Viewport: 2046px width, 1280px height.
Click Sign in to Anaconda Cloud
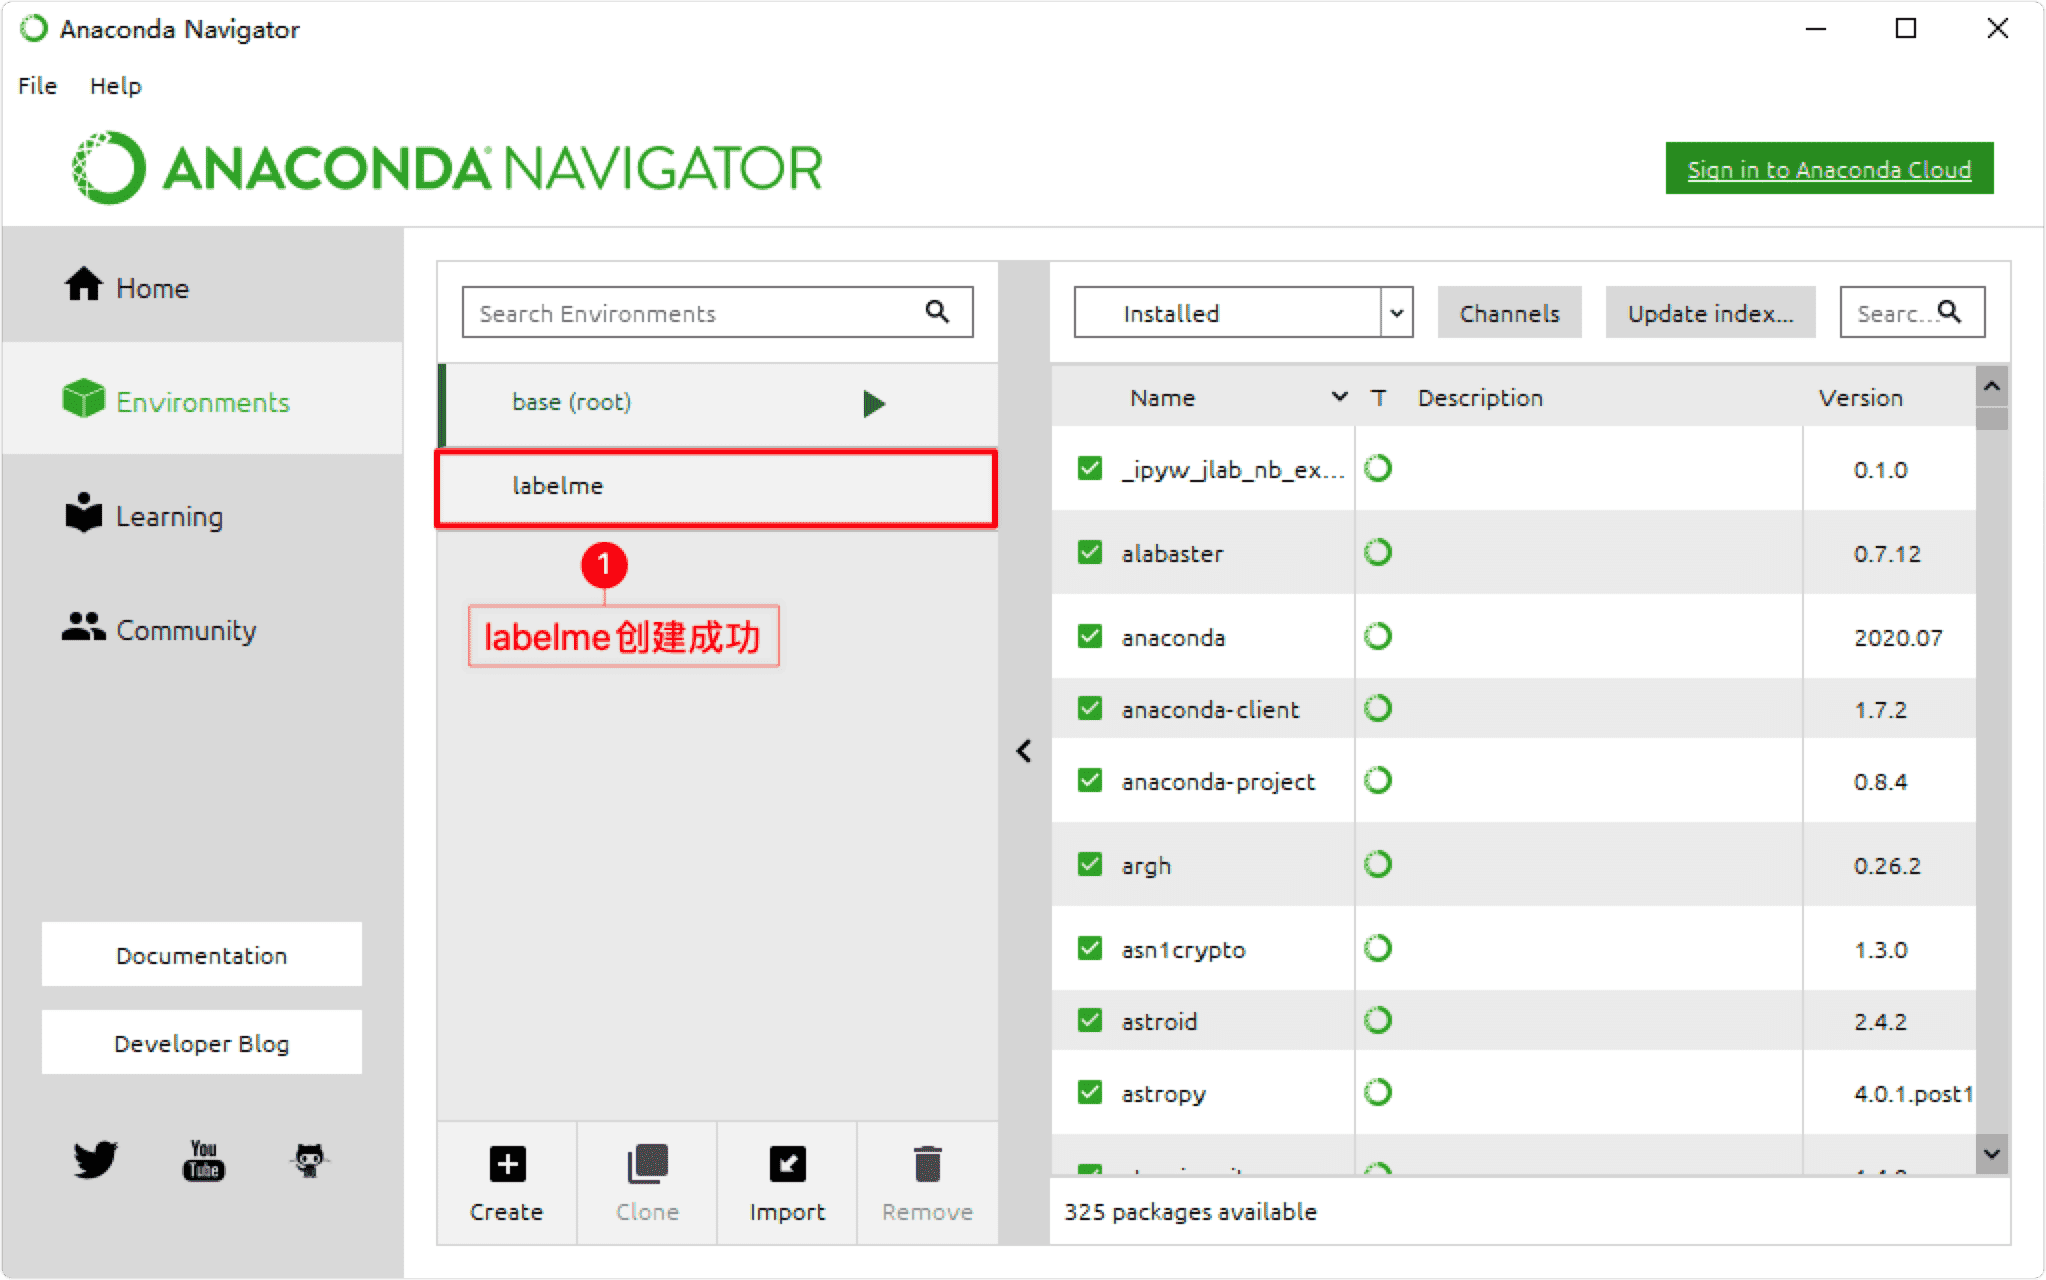tap(1828, 169)
